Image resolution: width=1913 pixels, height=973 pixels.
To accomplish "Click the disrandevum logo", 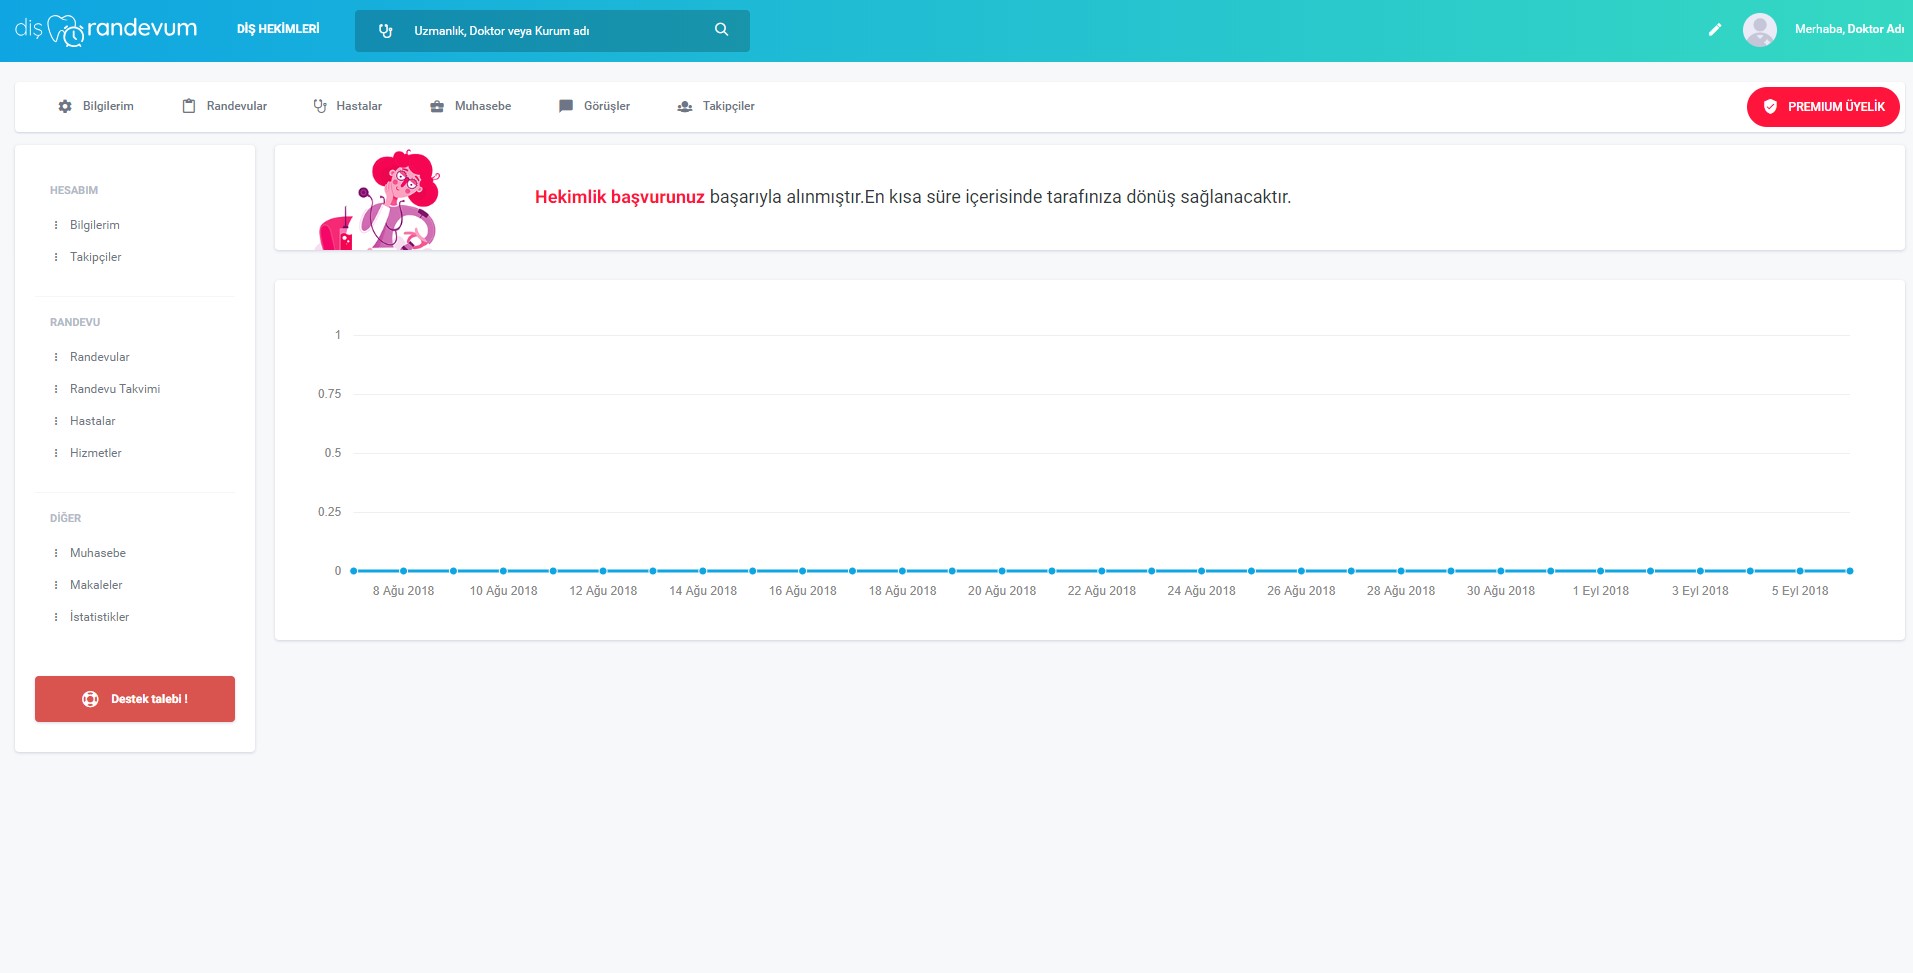I will tap(105, 30).
